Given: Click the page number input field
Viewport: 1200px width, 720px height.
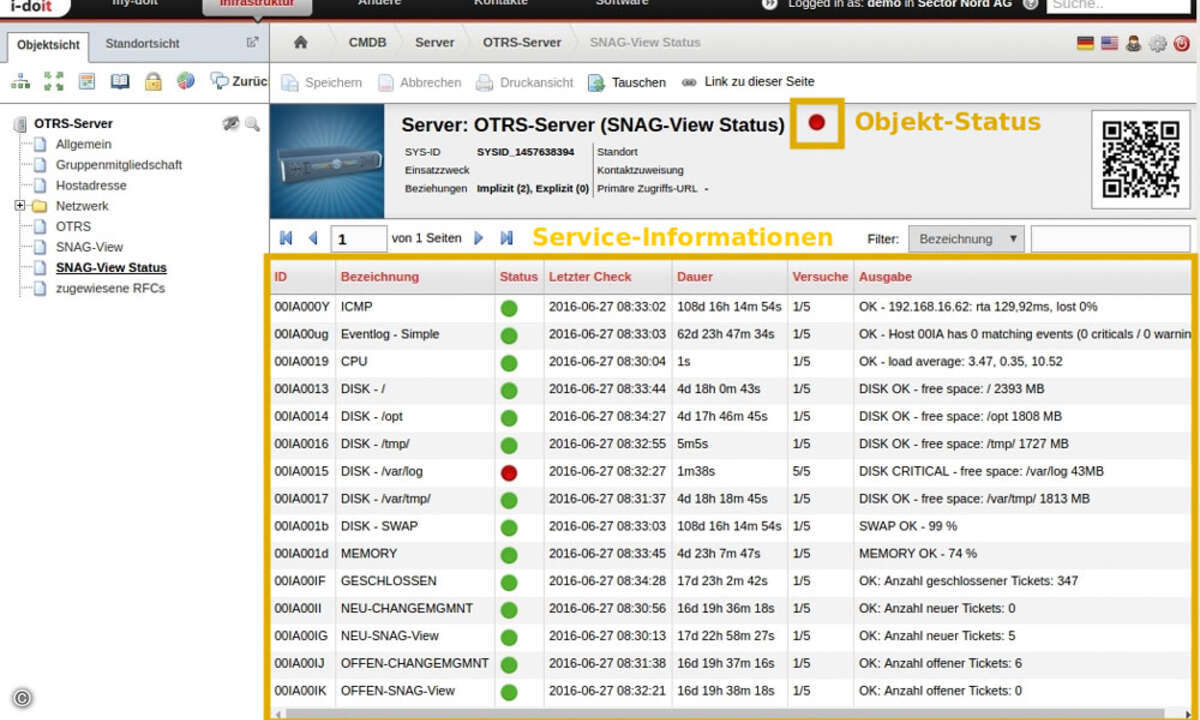Looking at the screenshot, I should [358, 239].
